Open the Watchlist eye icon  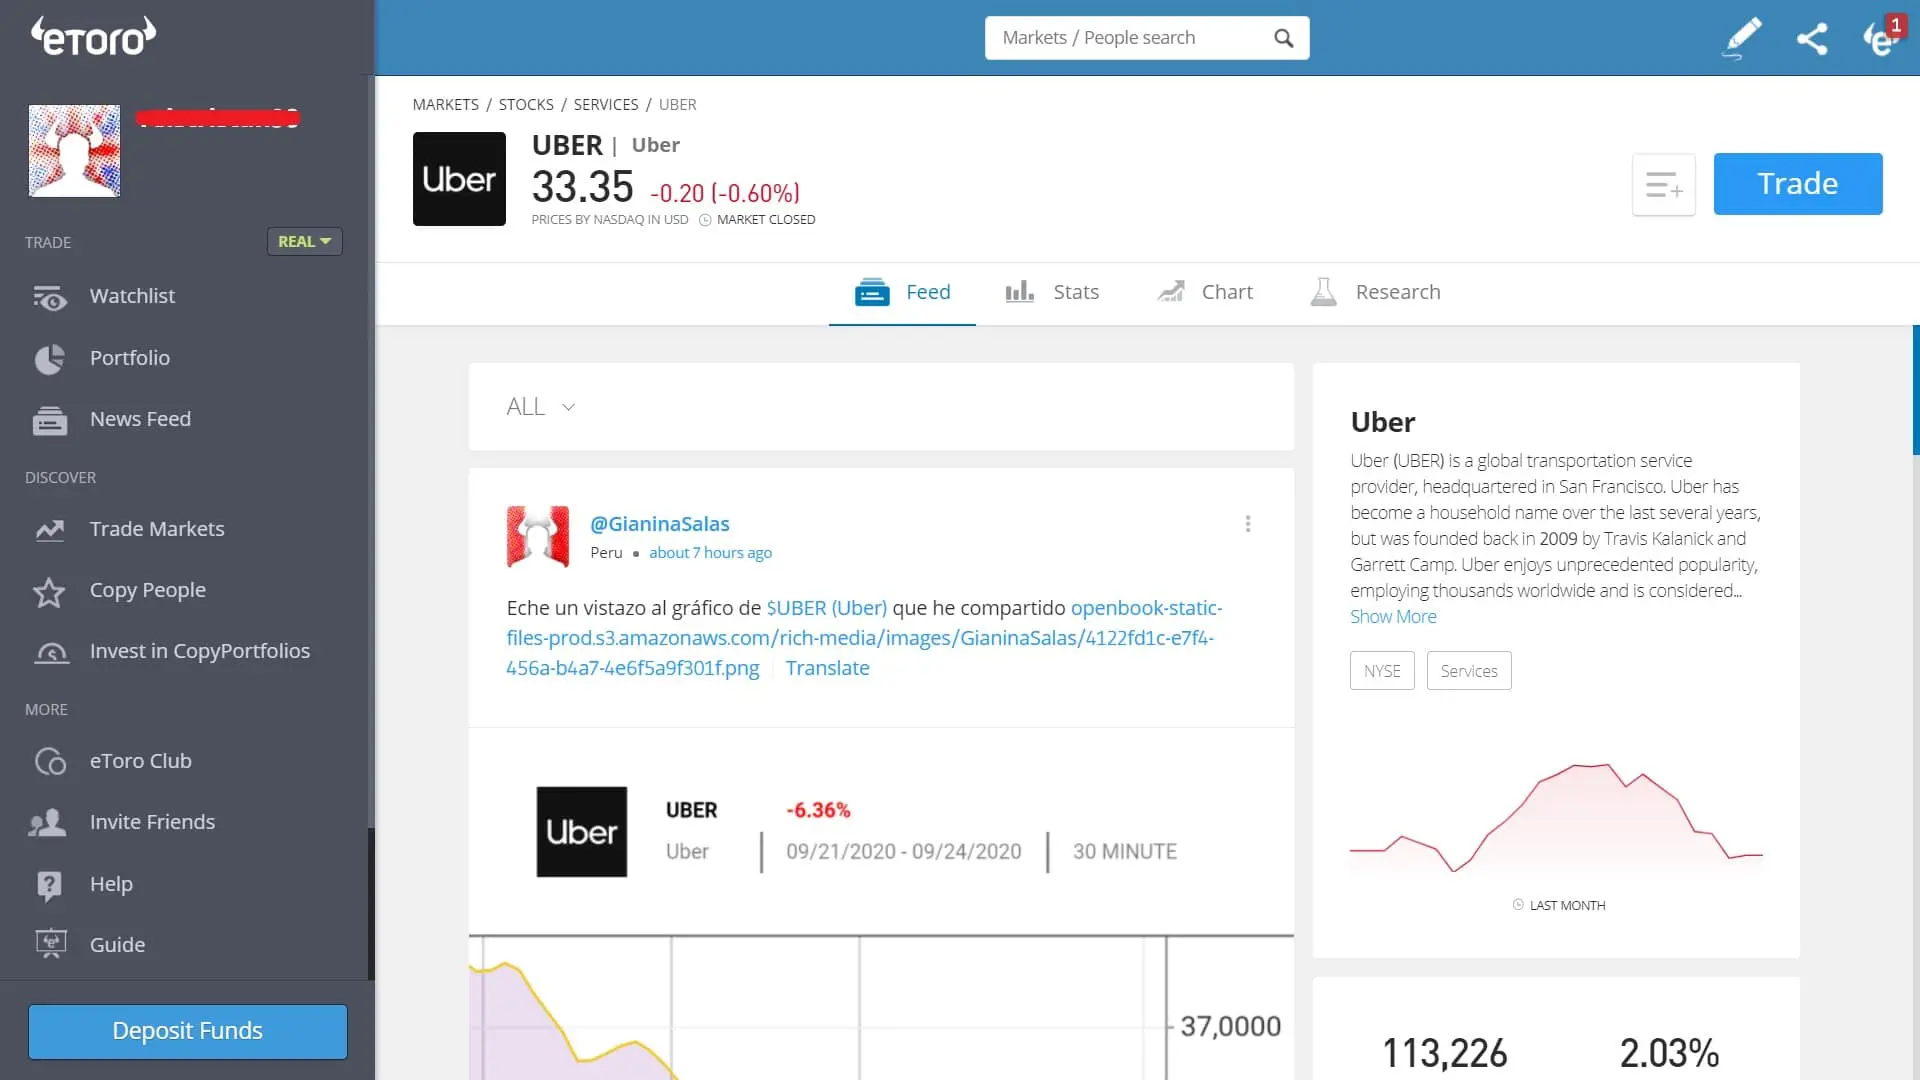coord(49,297)
